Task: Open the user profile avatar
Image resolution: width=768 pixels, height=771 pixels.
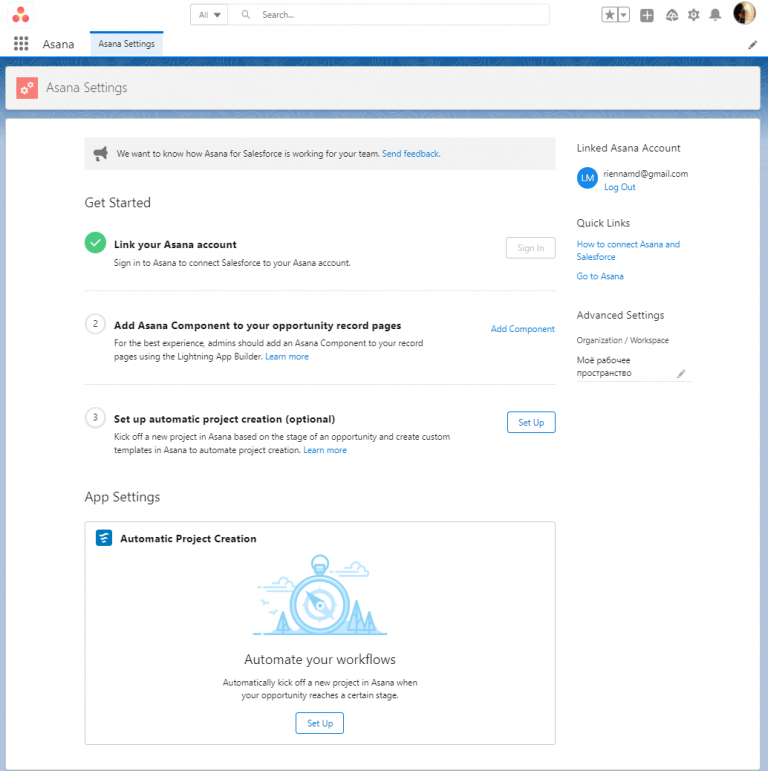Action: pyautogui.click(x=744, y=14)
